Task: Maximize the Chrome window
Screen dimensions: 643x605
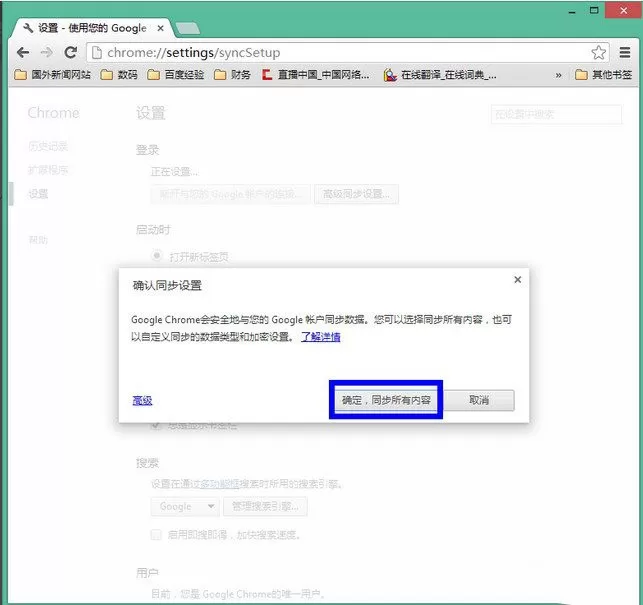Action: pos(594,10)
